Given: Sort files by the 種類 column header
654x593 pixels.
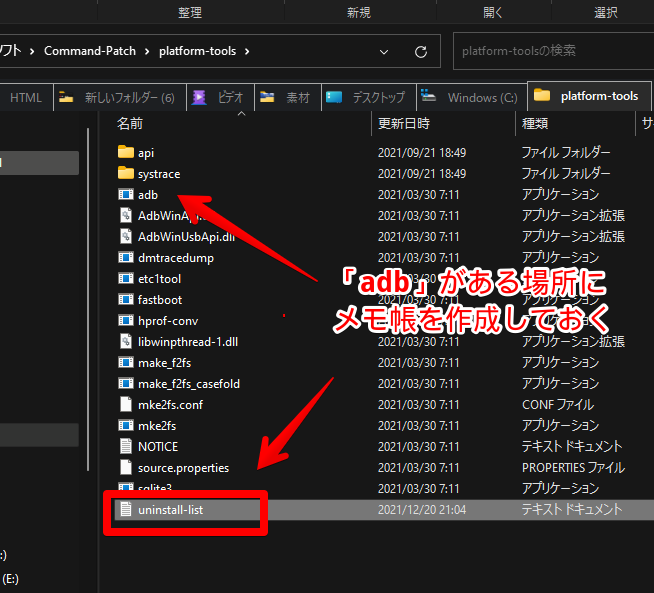Looking at the screenshot, I should [535, 123].
